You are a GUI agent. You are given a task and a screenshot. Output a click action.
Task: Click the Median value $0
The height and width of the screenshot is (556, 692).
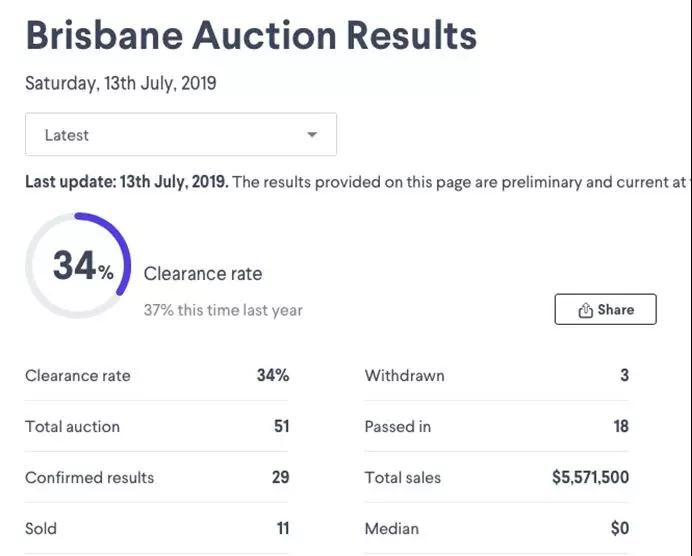[x=618, y=528]
